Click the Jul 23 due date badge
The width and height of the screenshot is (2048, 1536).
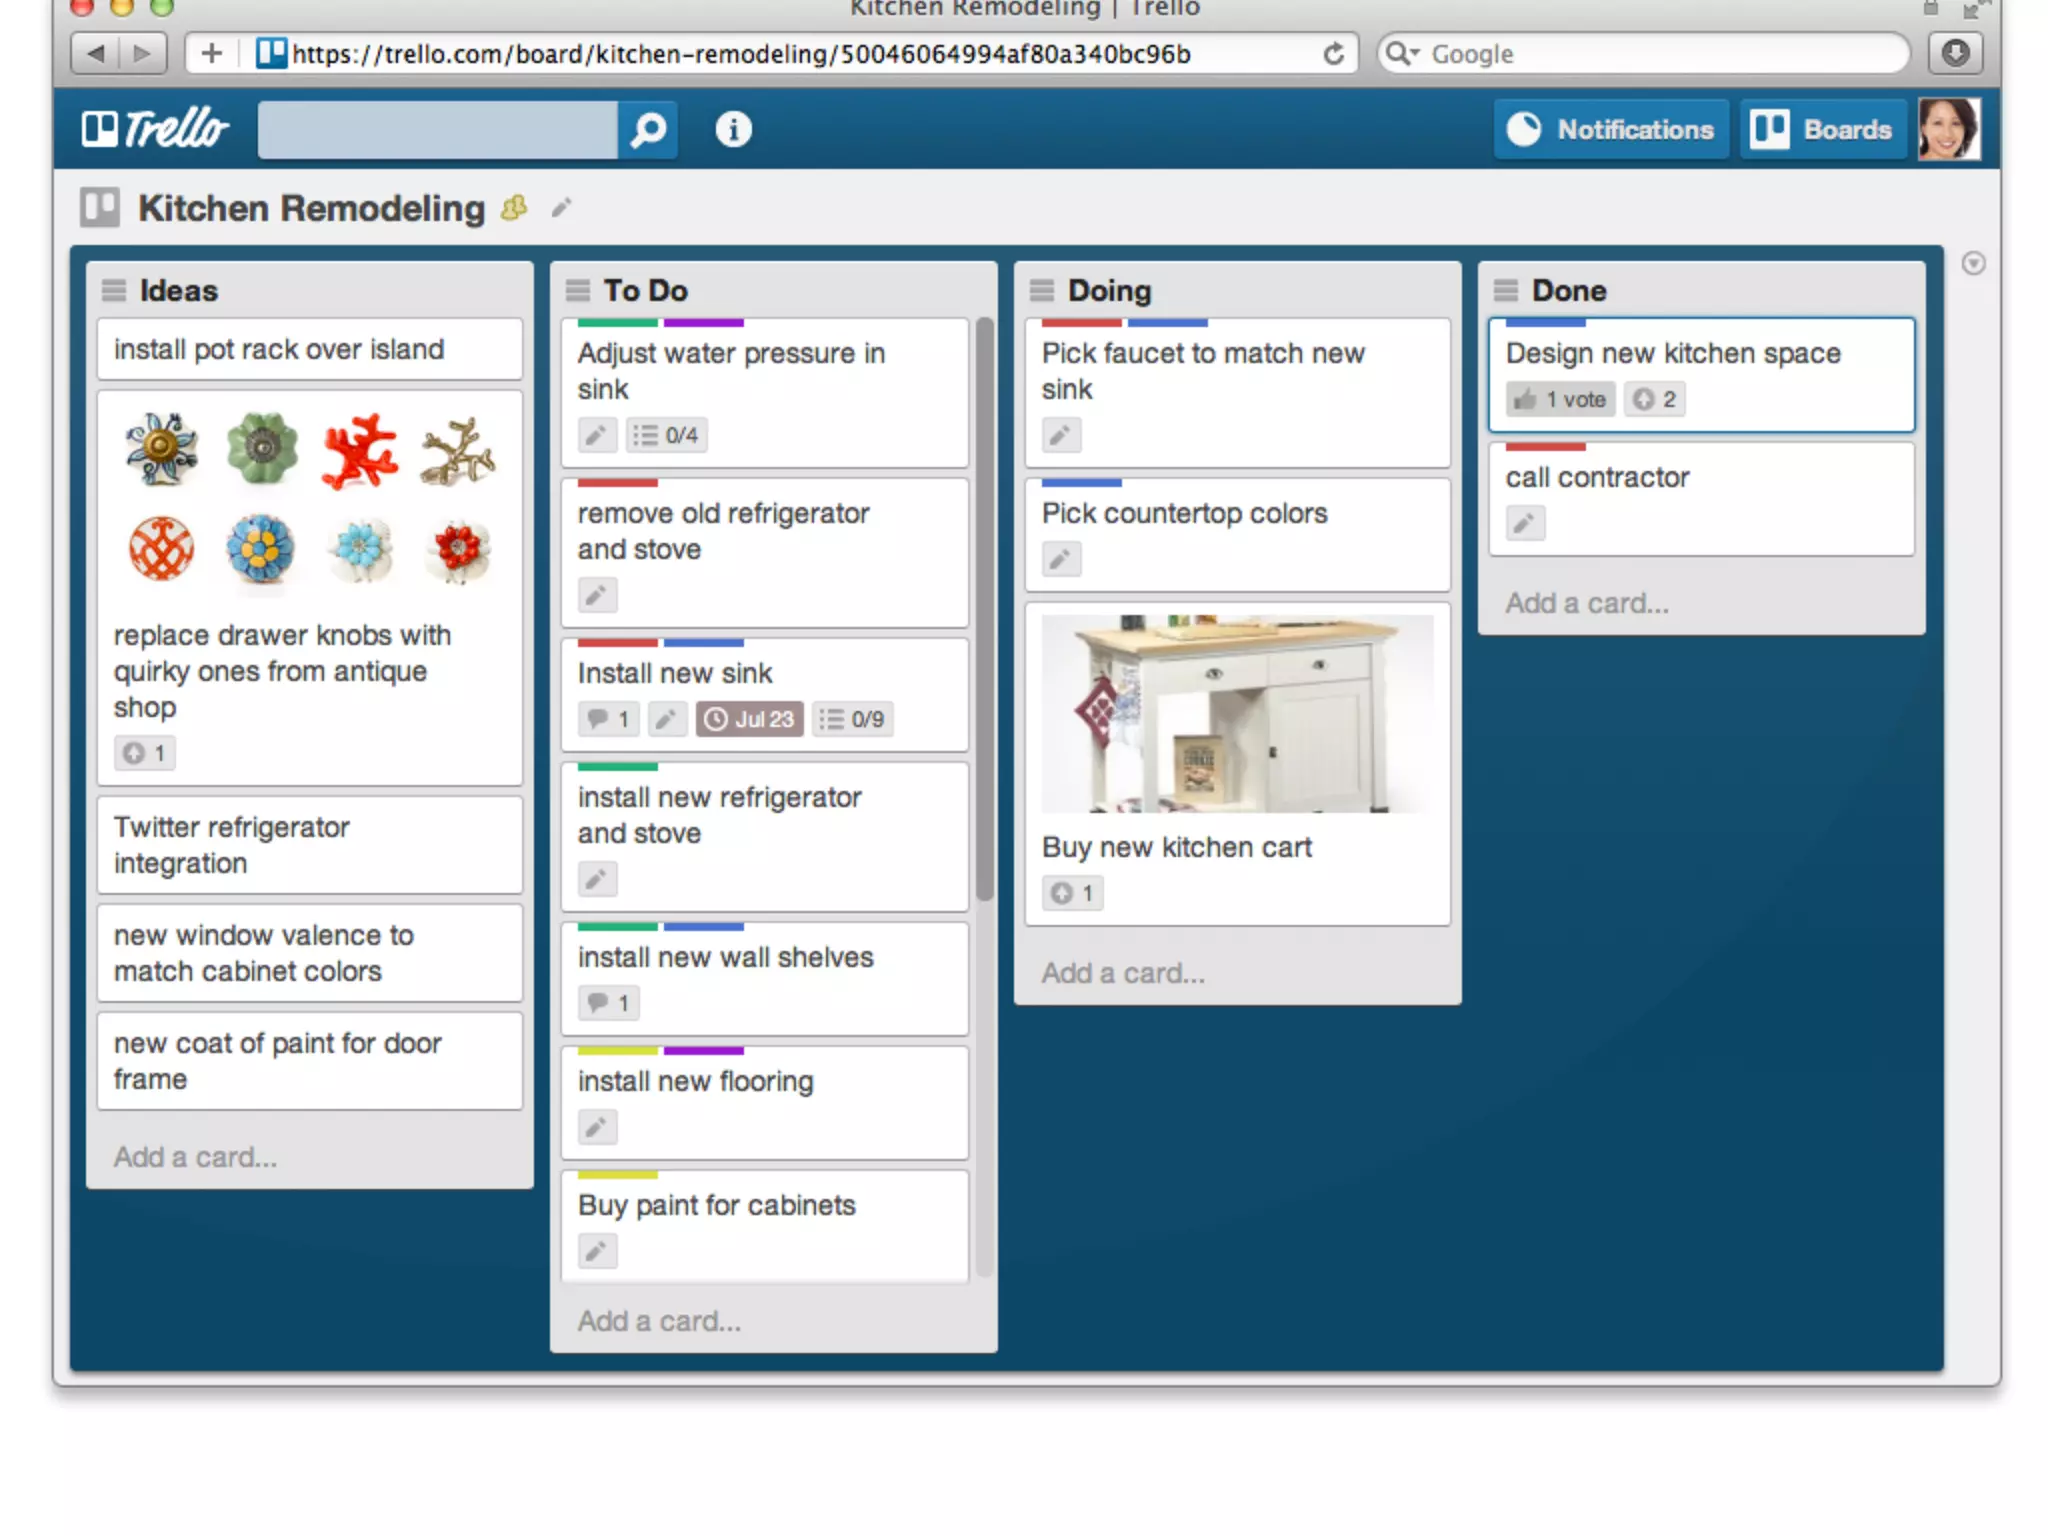coord(749,719)
